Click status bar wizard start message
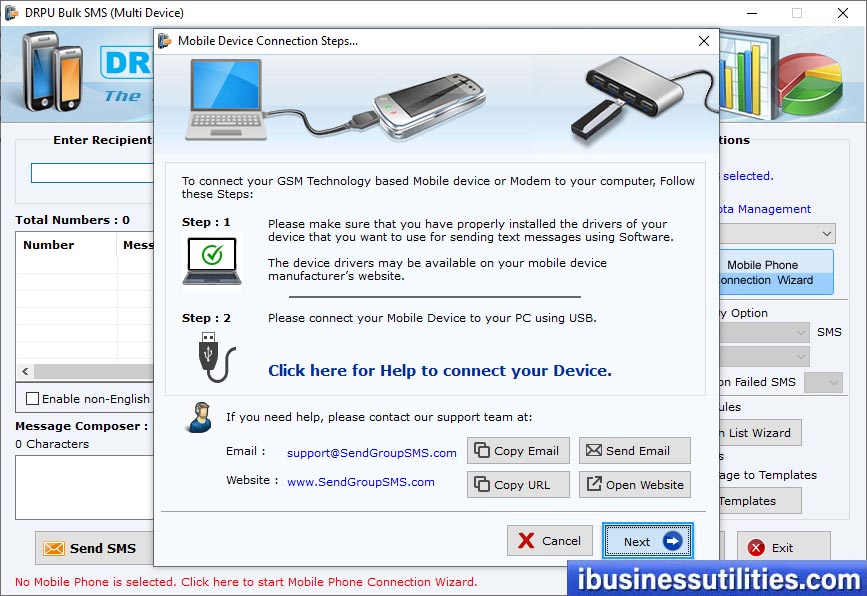This screenshot has width=867, height=596. pos(246,582)
